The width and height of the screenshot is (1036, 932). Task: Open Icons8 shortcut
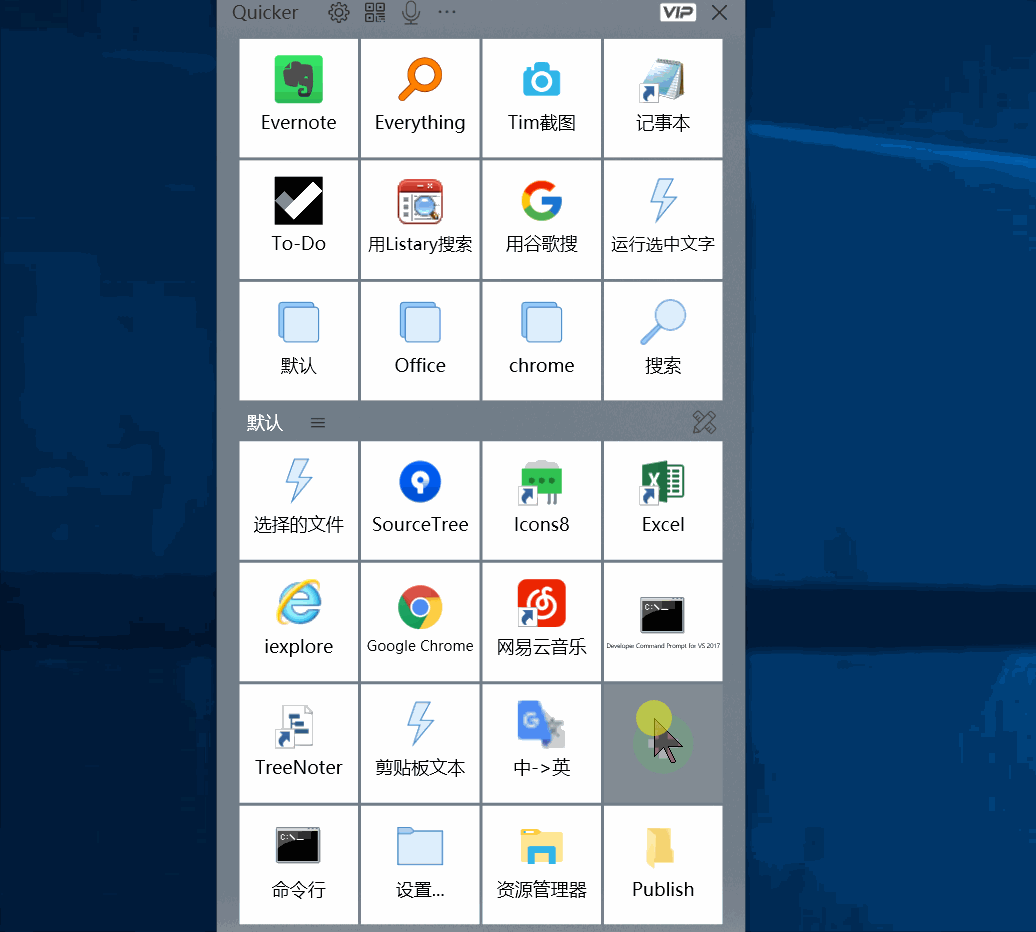[x=541, y=500]
